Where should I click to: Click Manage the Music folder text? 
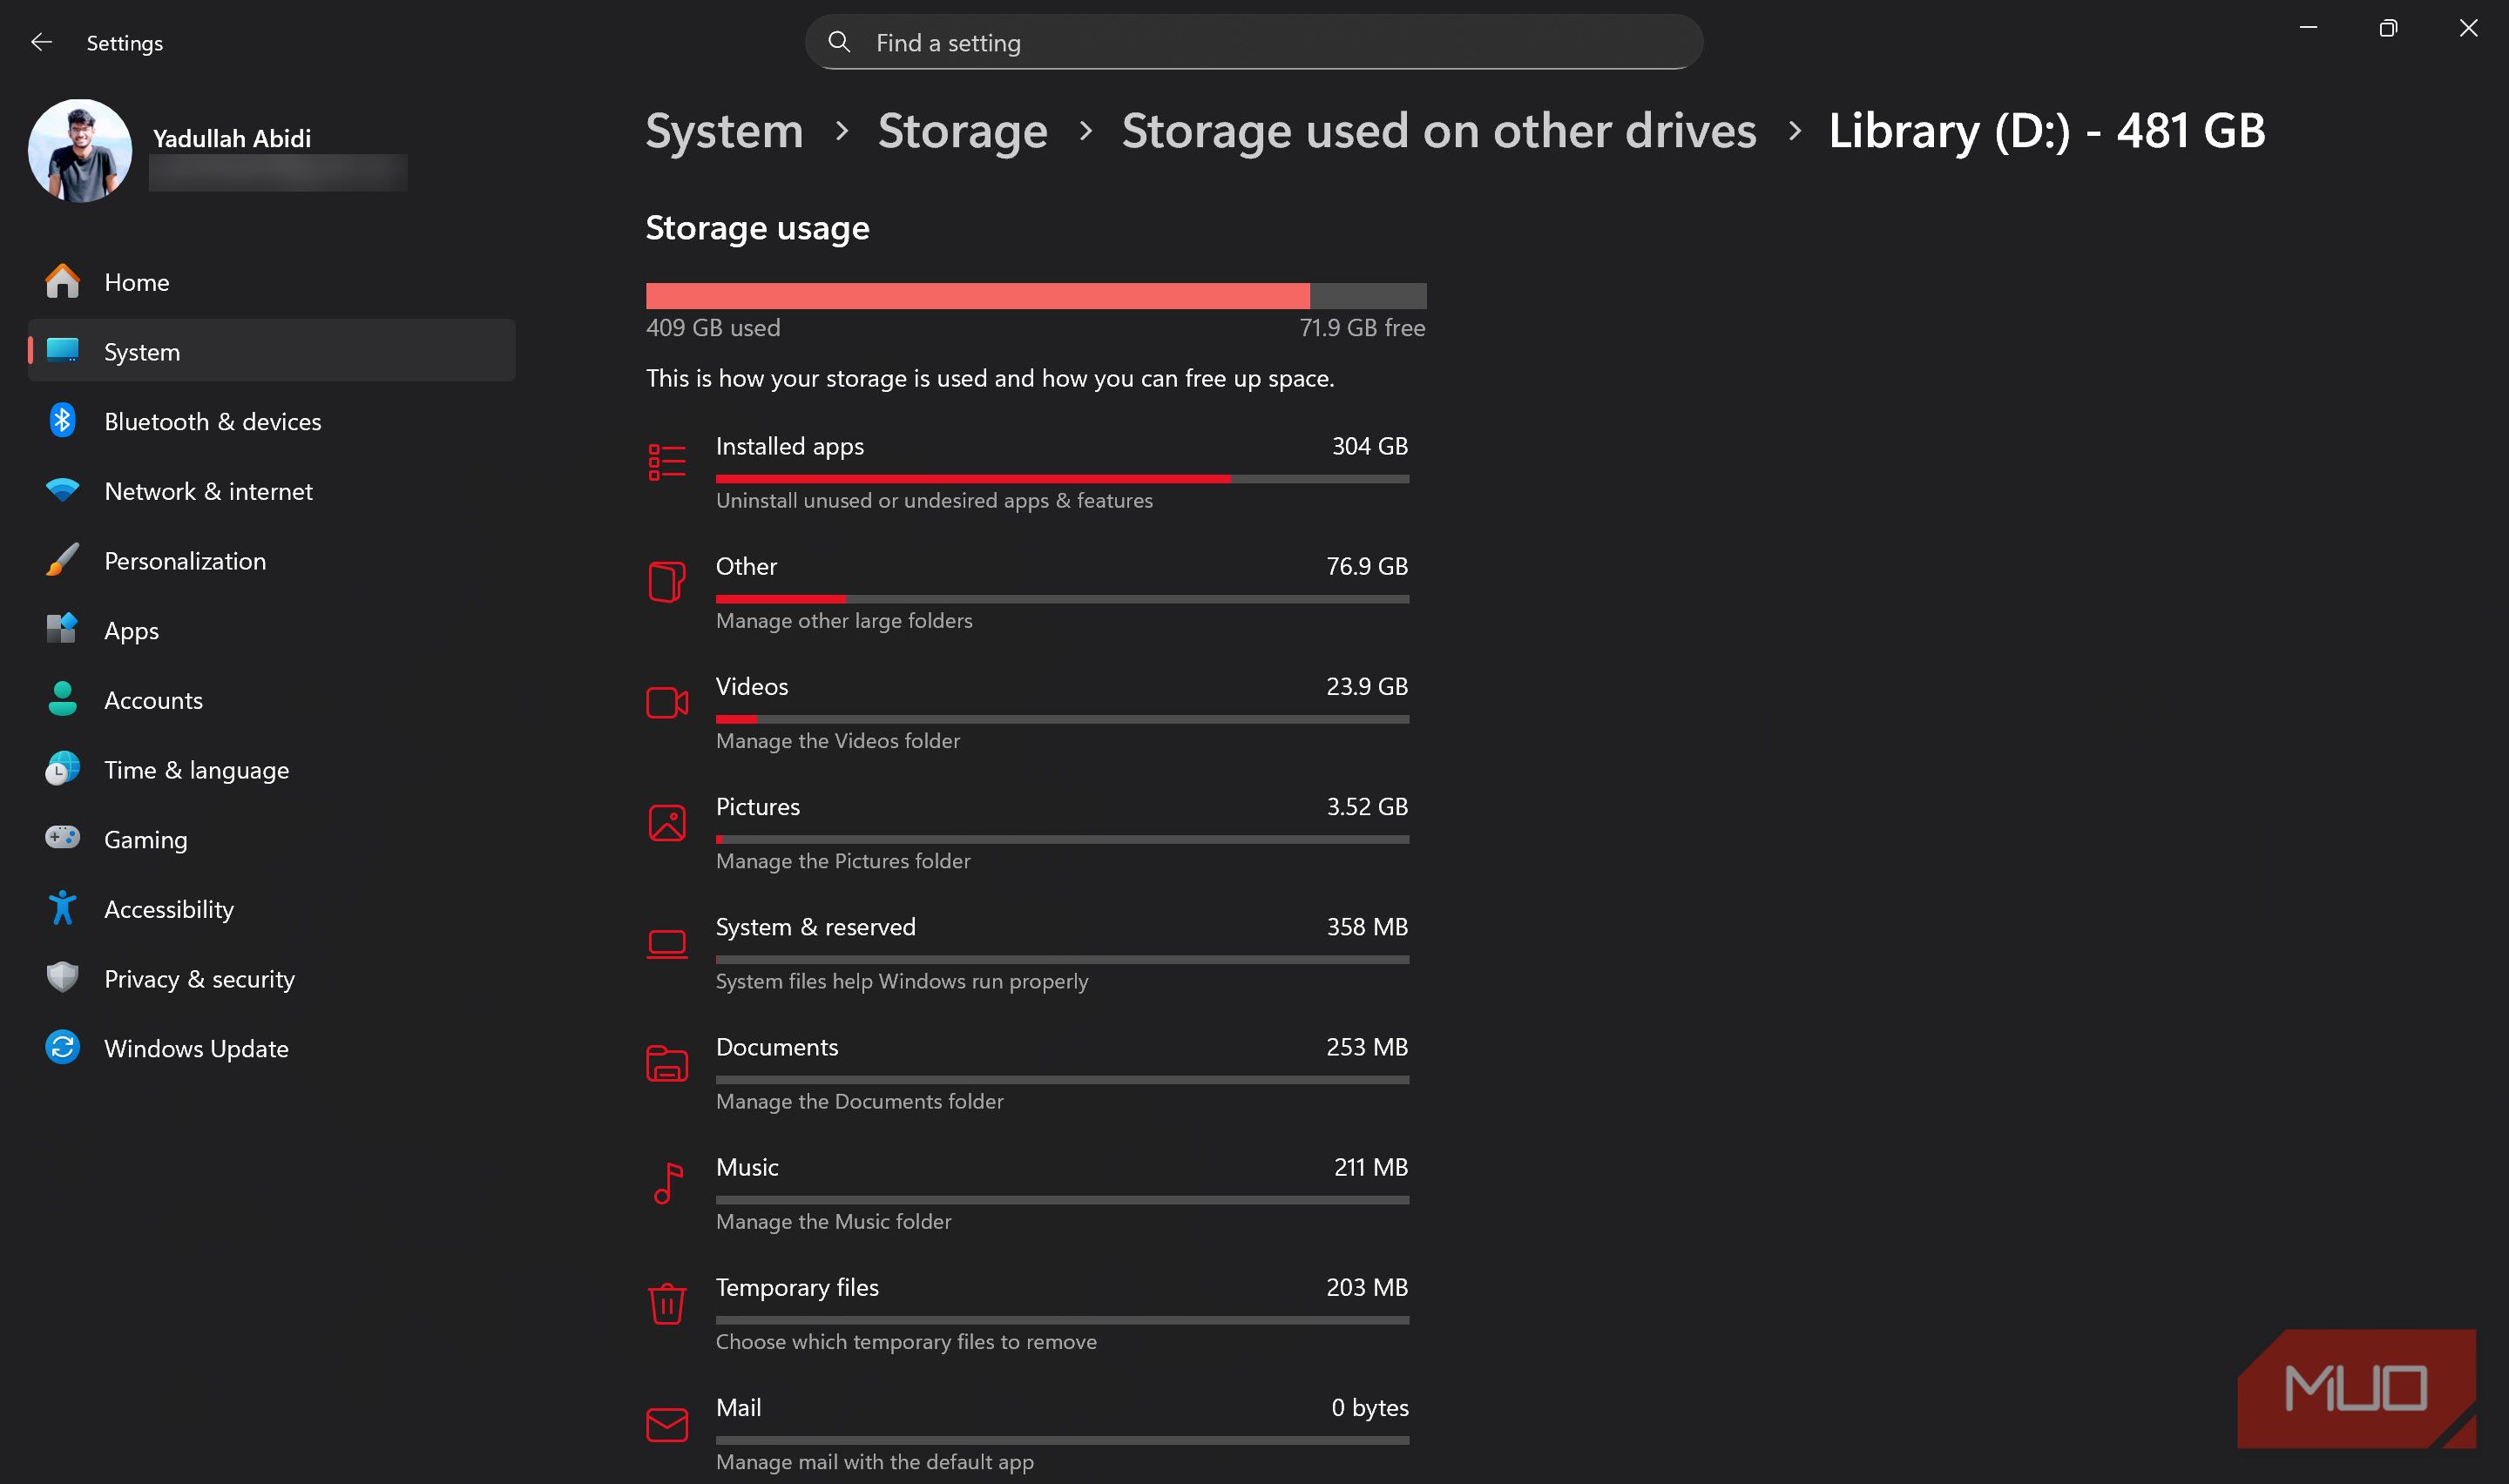pyautogui.click(x=833, y=1221)
